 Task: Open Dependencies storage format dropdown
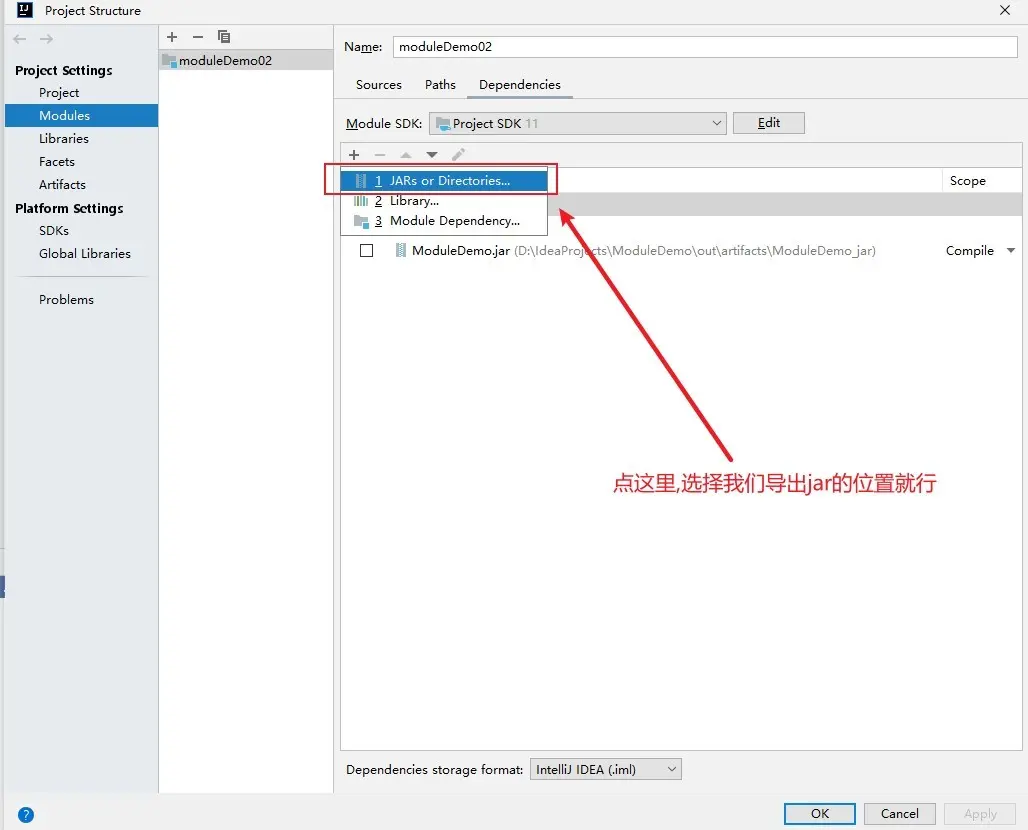(606, 769)
